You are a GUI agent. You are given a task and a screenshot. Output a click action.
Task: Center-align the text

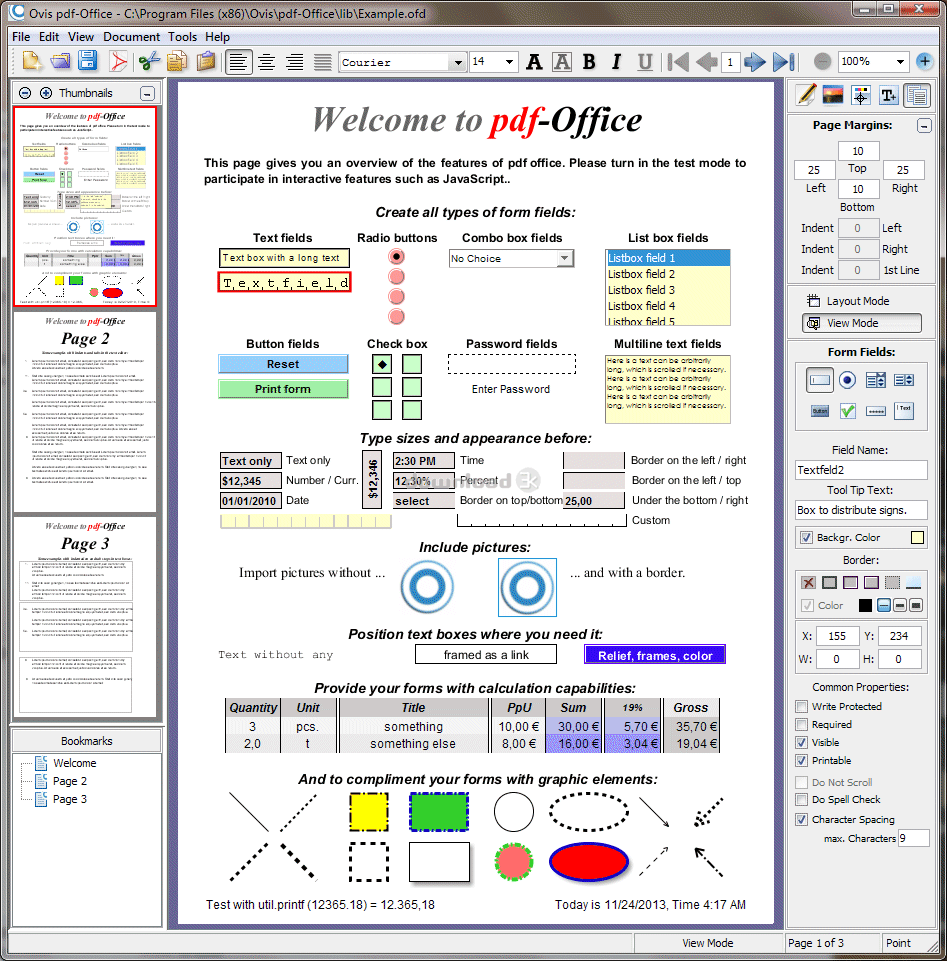tap(266, 62)
